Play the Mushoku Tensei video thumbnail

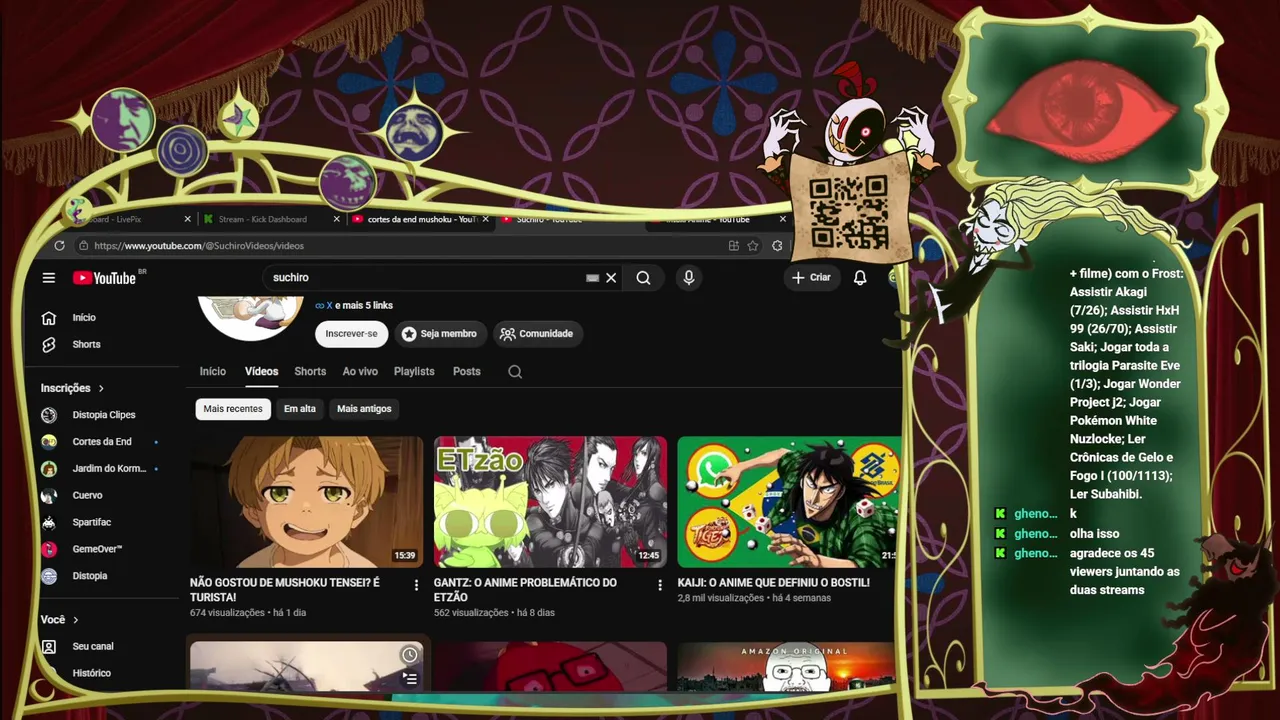(307, 502)
